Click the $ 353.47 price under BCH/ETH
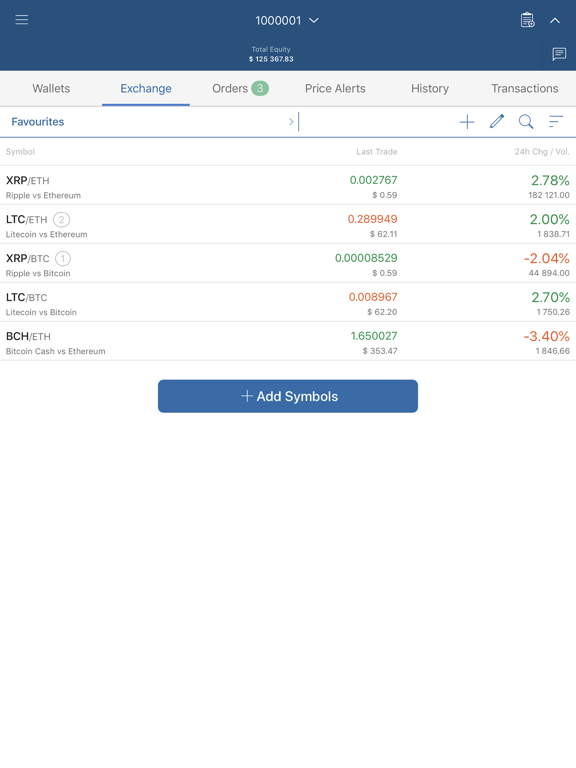This screenshot has height=768, width=576. (x=380, y=351)
